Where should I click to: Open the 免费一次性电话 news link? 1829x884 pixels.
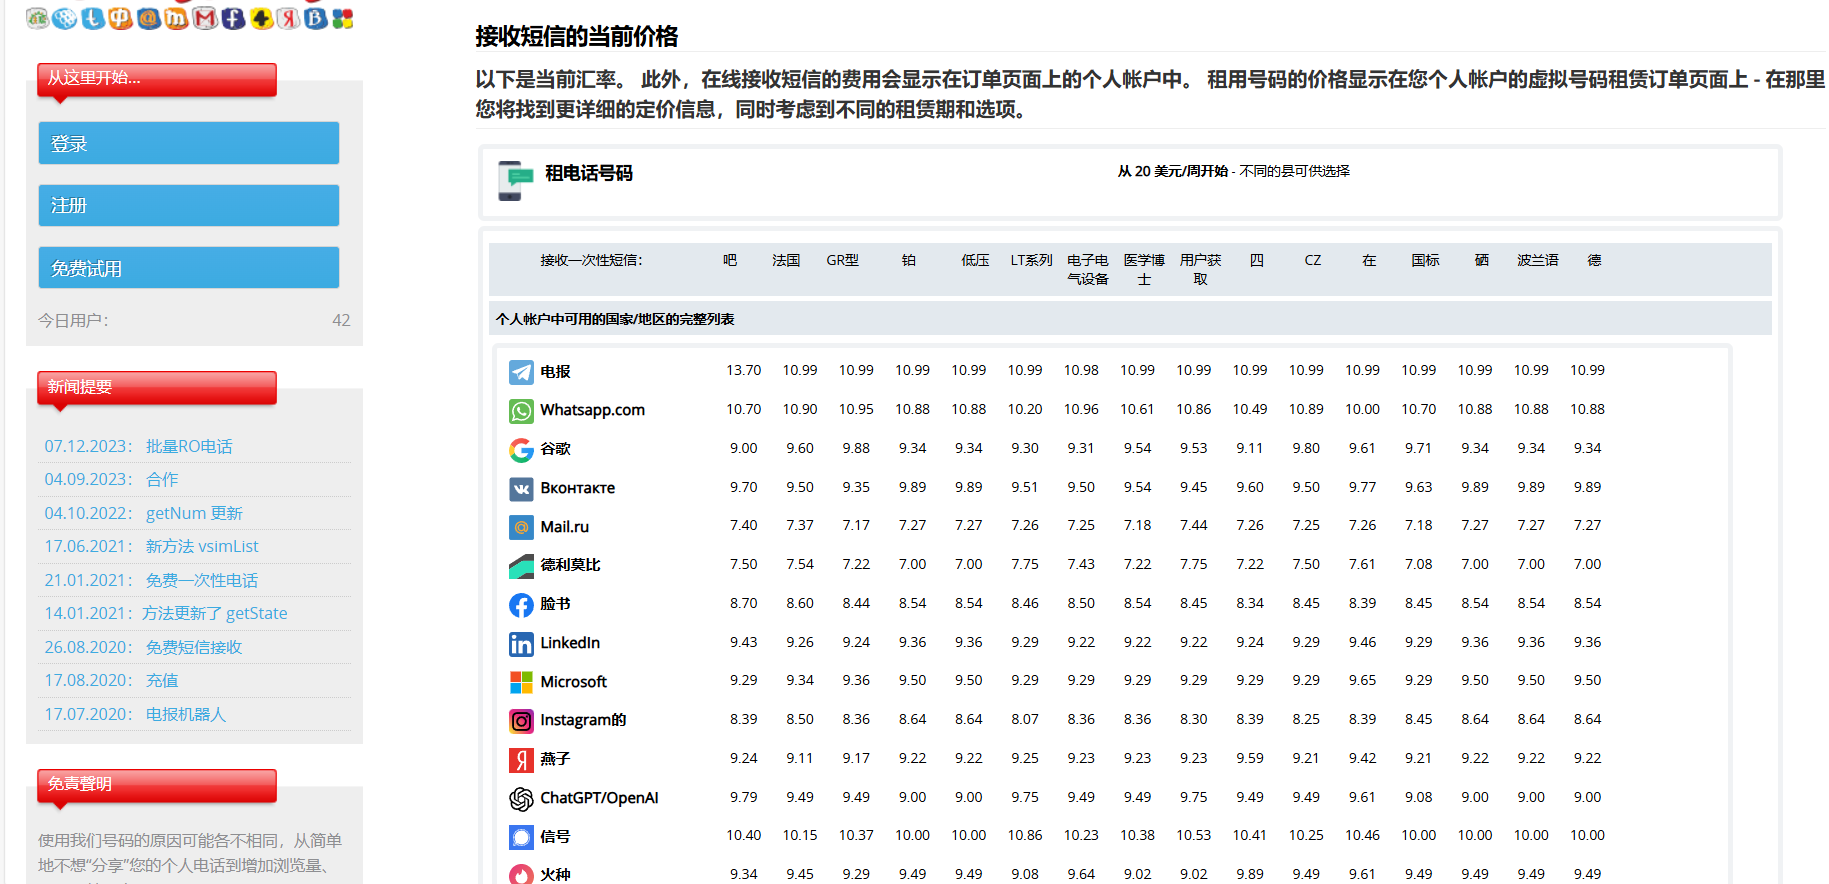coord(202,580)
